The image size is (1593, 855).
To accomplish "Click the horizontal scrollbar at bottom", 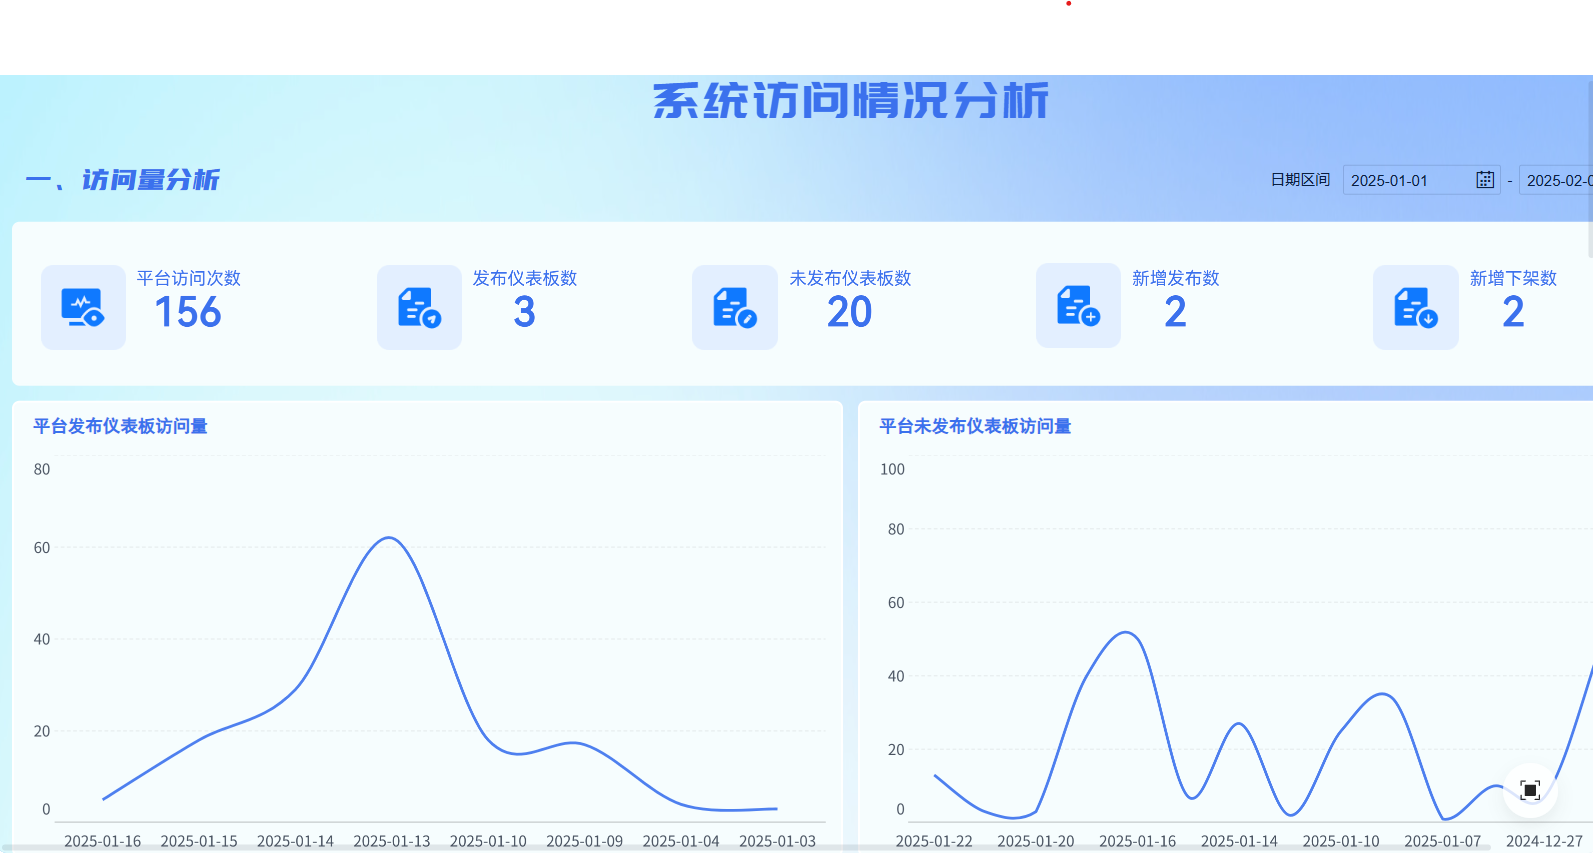I will tap(745, 848).
